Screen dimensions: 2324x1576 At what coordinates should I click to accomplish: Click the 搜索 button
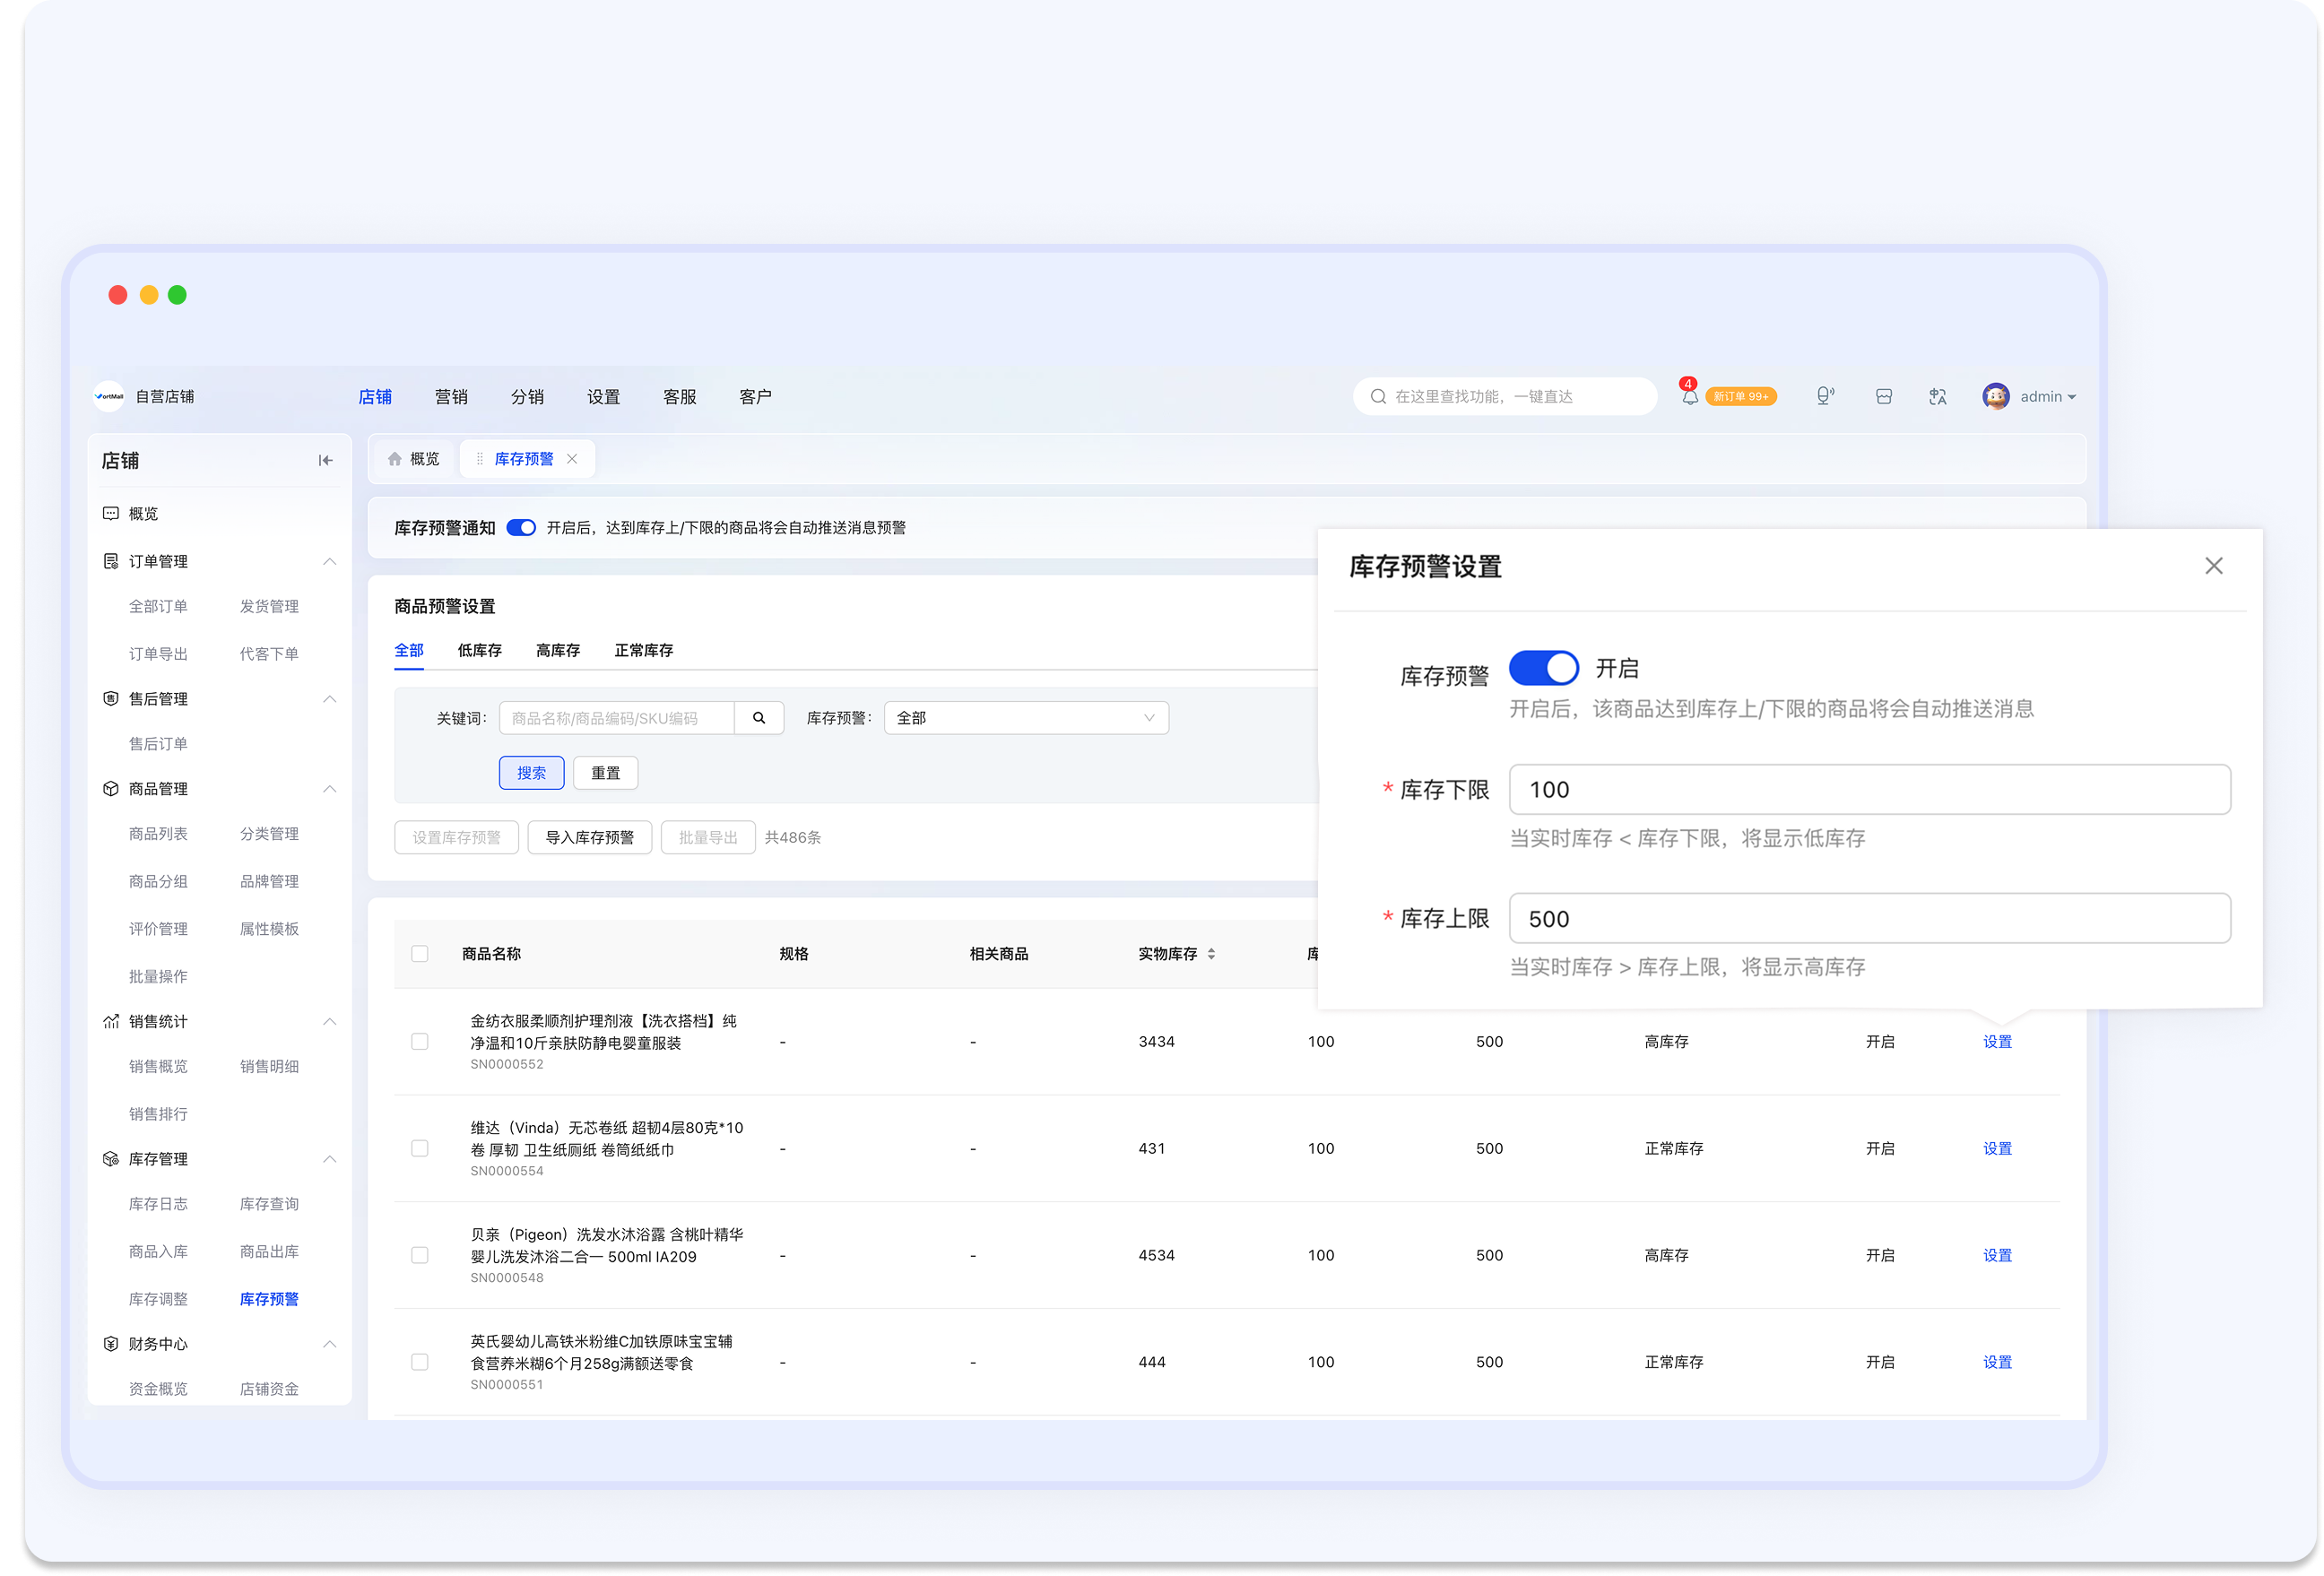[x=531, y=772]
